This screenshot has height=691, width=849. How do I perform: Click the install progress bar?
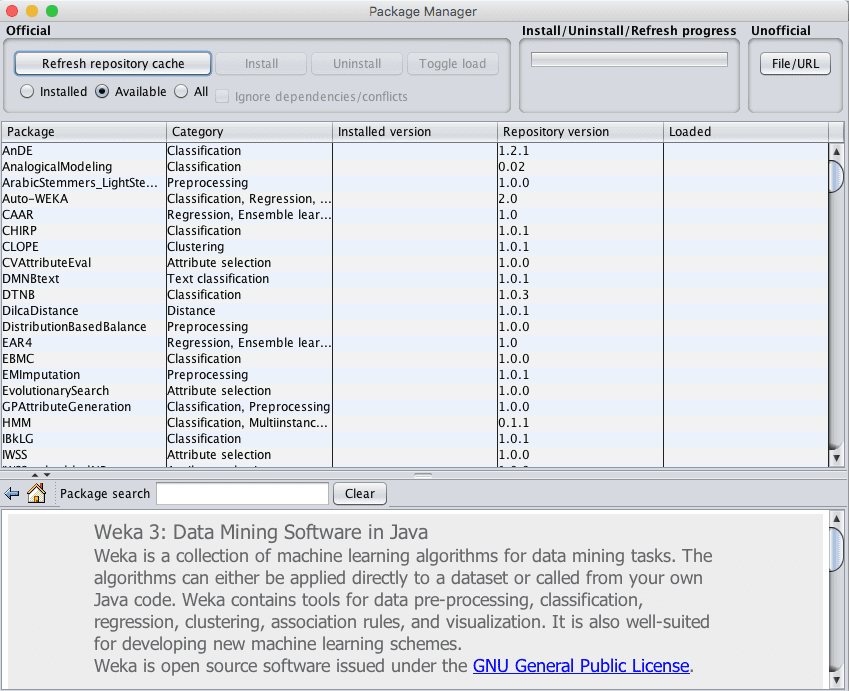[x=629, y=60]
